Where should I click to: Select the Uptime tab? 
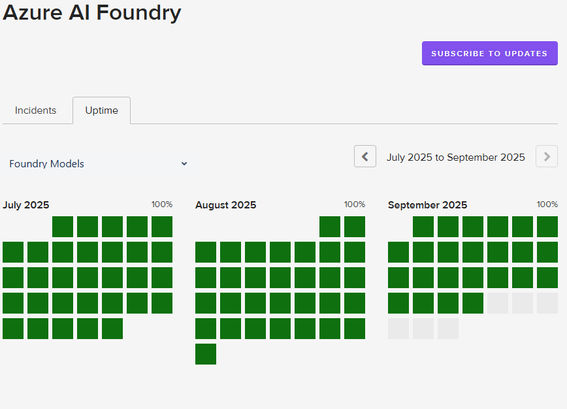point(102,110)
